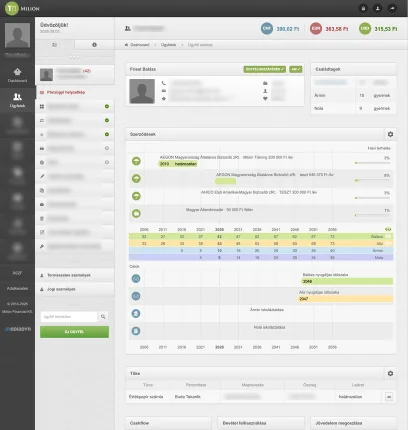The width and height of the screenshot is (408, 430).
Task: Switch to the list-view tab under the greeting
Action: tap(55, 45)
